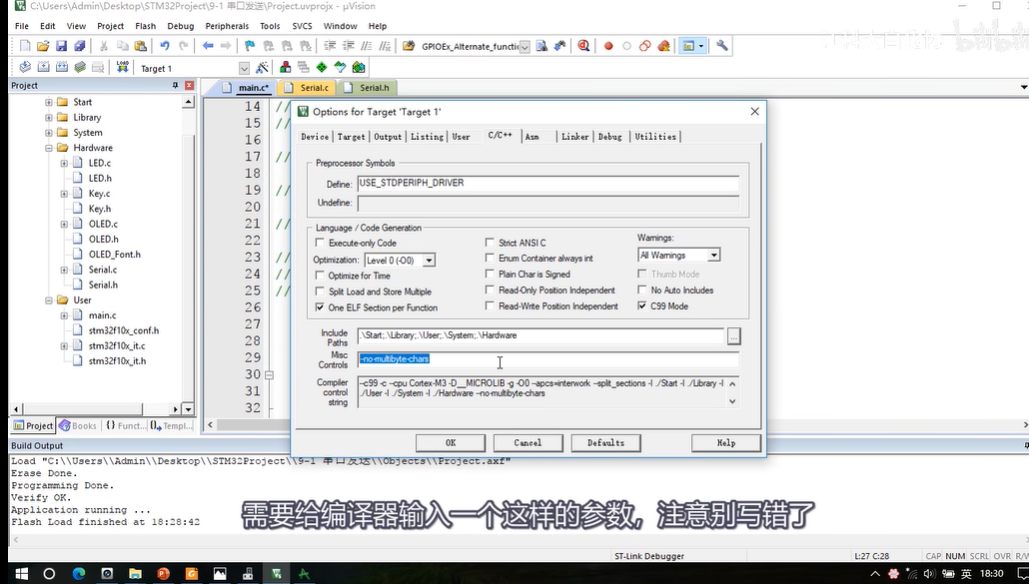This screenshot has height=584, width=1029.
Task: Switch to the Output tab in Options dialog
Action: tap(388, 136)
